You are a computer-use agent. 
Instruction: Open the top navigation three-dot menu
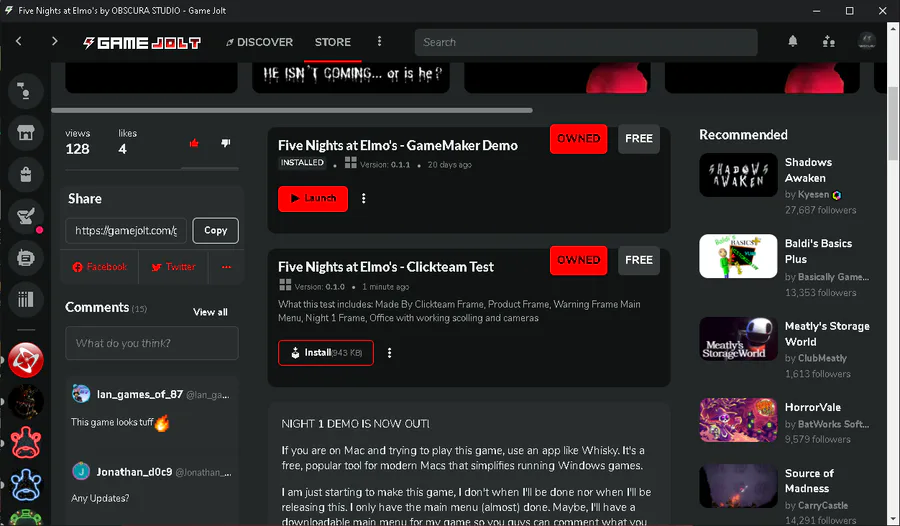[379, 41]
